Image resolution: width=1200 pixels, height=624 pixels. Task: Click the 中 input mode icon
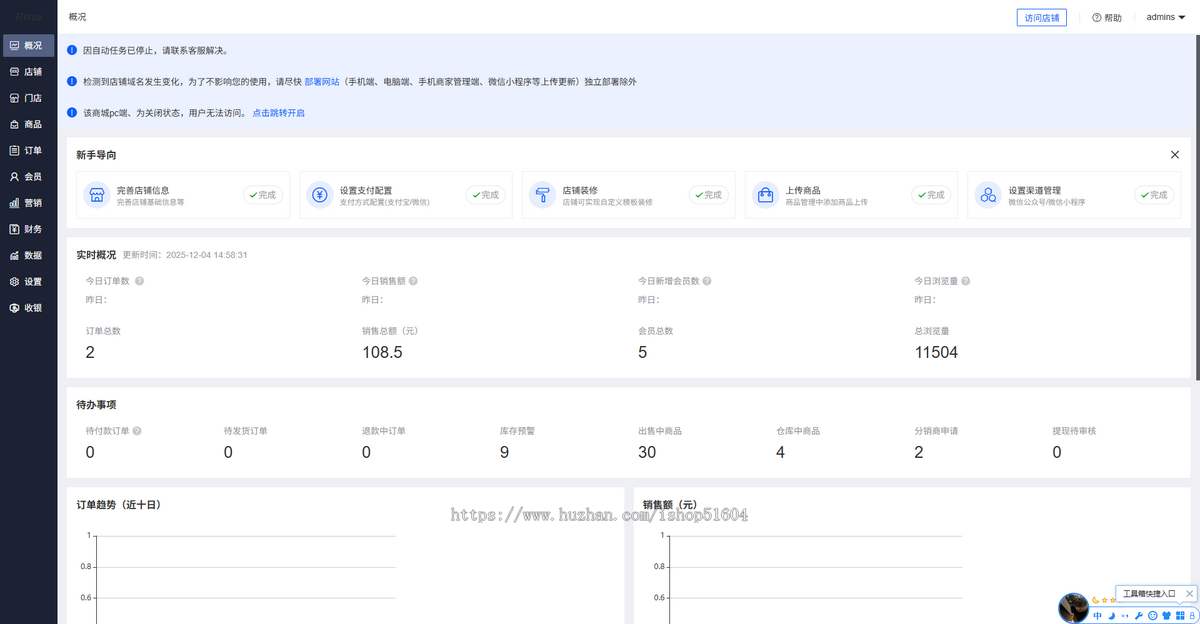point(1097,616)
